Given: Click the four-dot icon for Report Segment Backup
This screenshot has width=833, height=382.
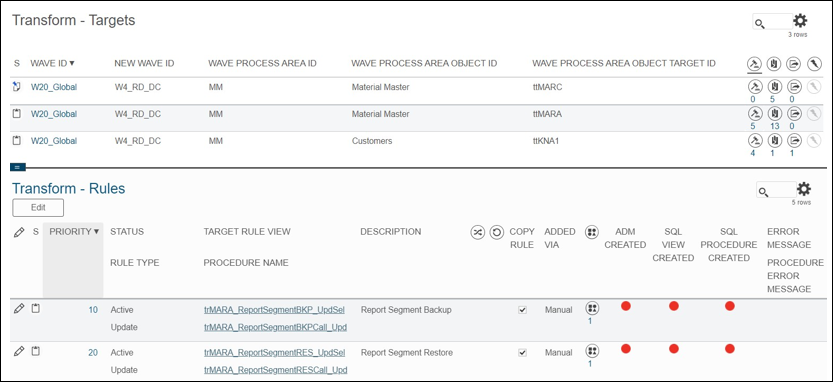Looking at the screenshot, I should (x=592, y=308).
